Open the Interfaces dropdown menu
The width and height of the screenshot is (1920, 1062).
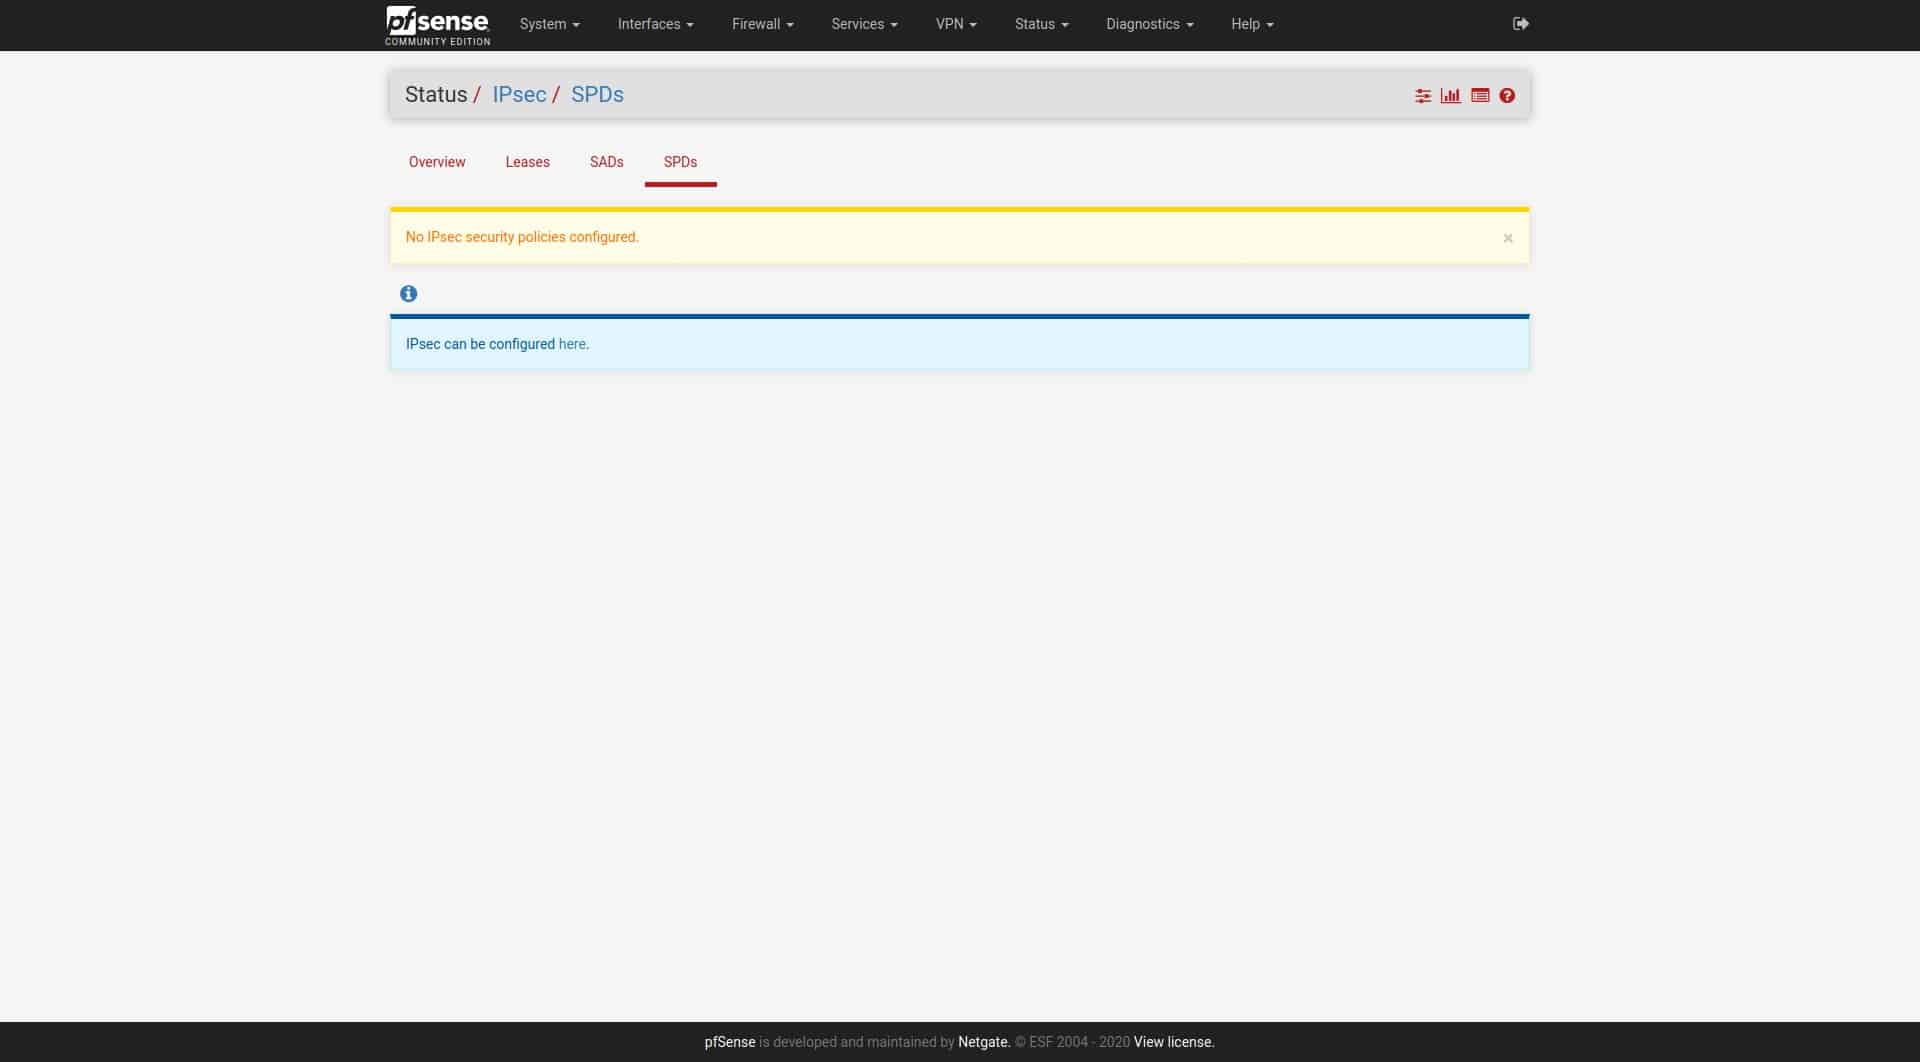pos(655,24)
